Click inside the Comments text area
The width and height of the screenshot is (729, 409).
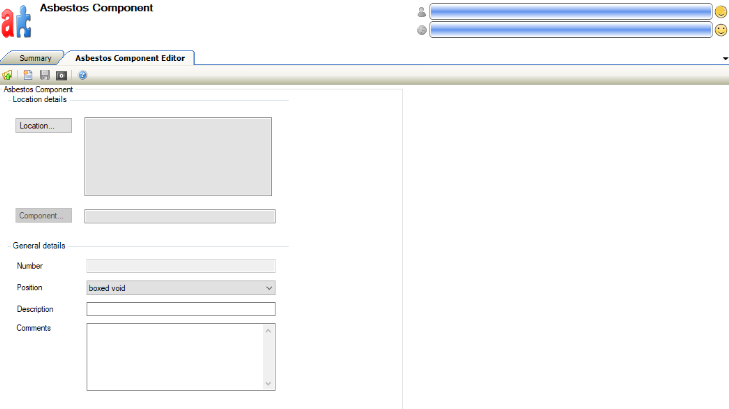(174, 356)
